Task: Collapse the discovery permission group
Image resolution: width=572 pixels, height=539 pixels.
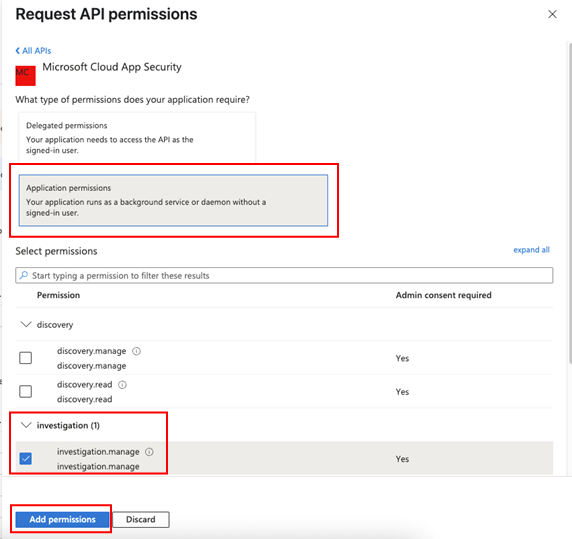Action: point(26,324)
